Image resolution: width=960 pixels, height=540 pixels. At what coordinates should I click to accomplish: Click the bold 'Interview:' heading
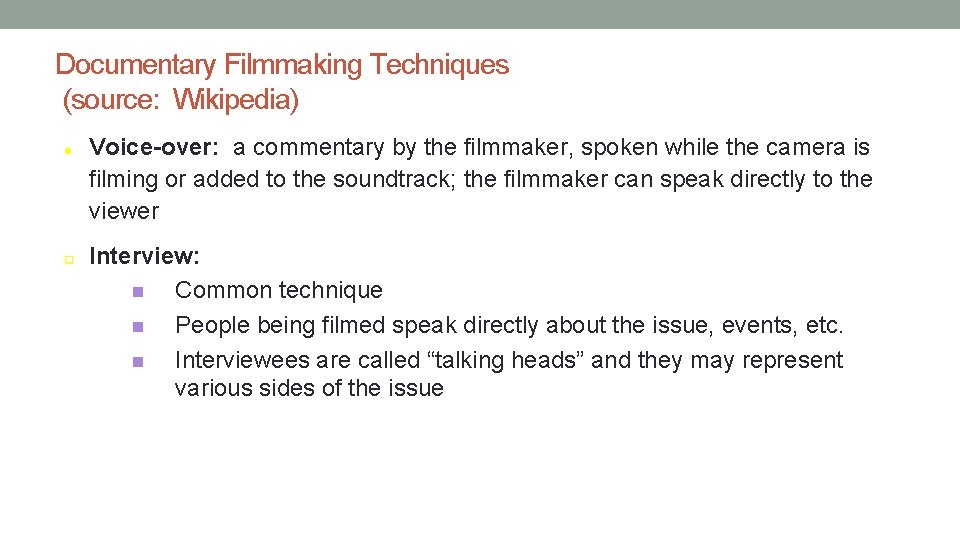144,256
